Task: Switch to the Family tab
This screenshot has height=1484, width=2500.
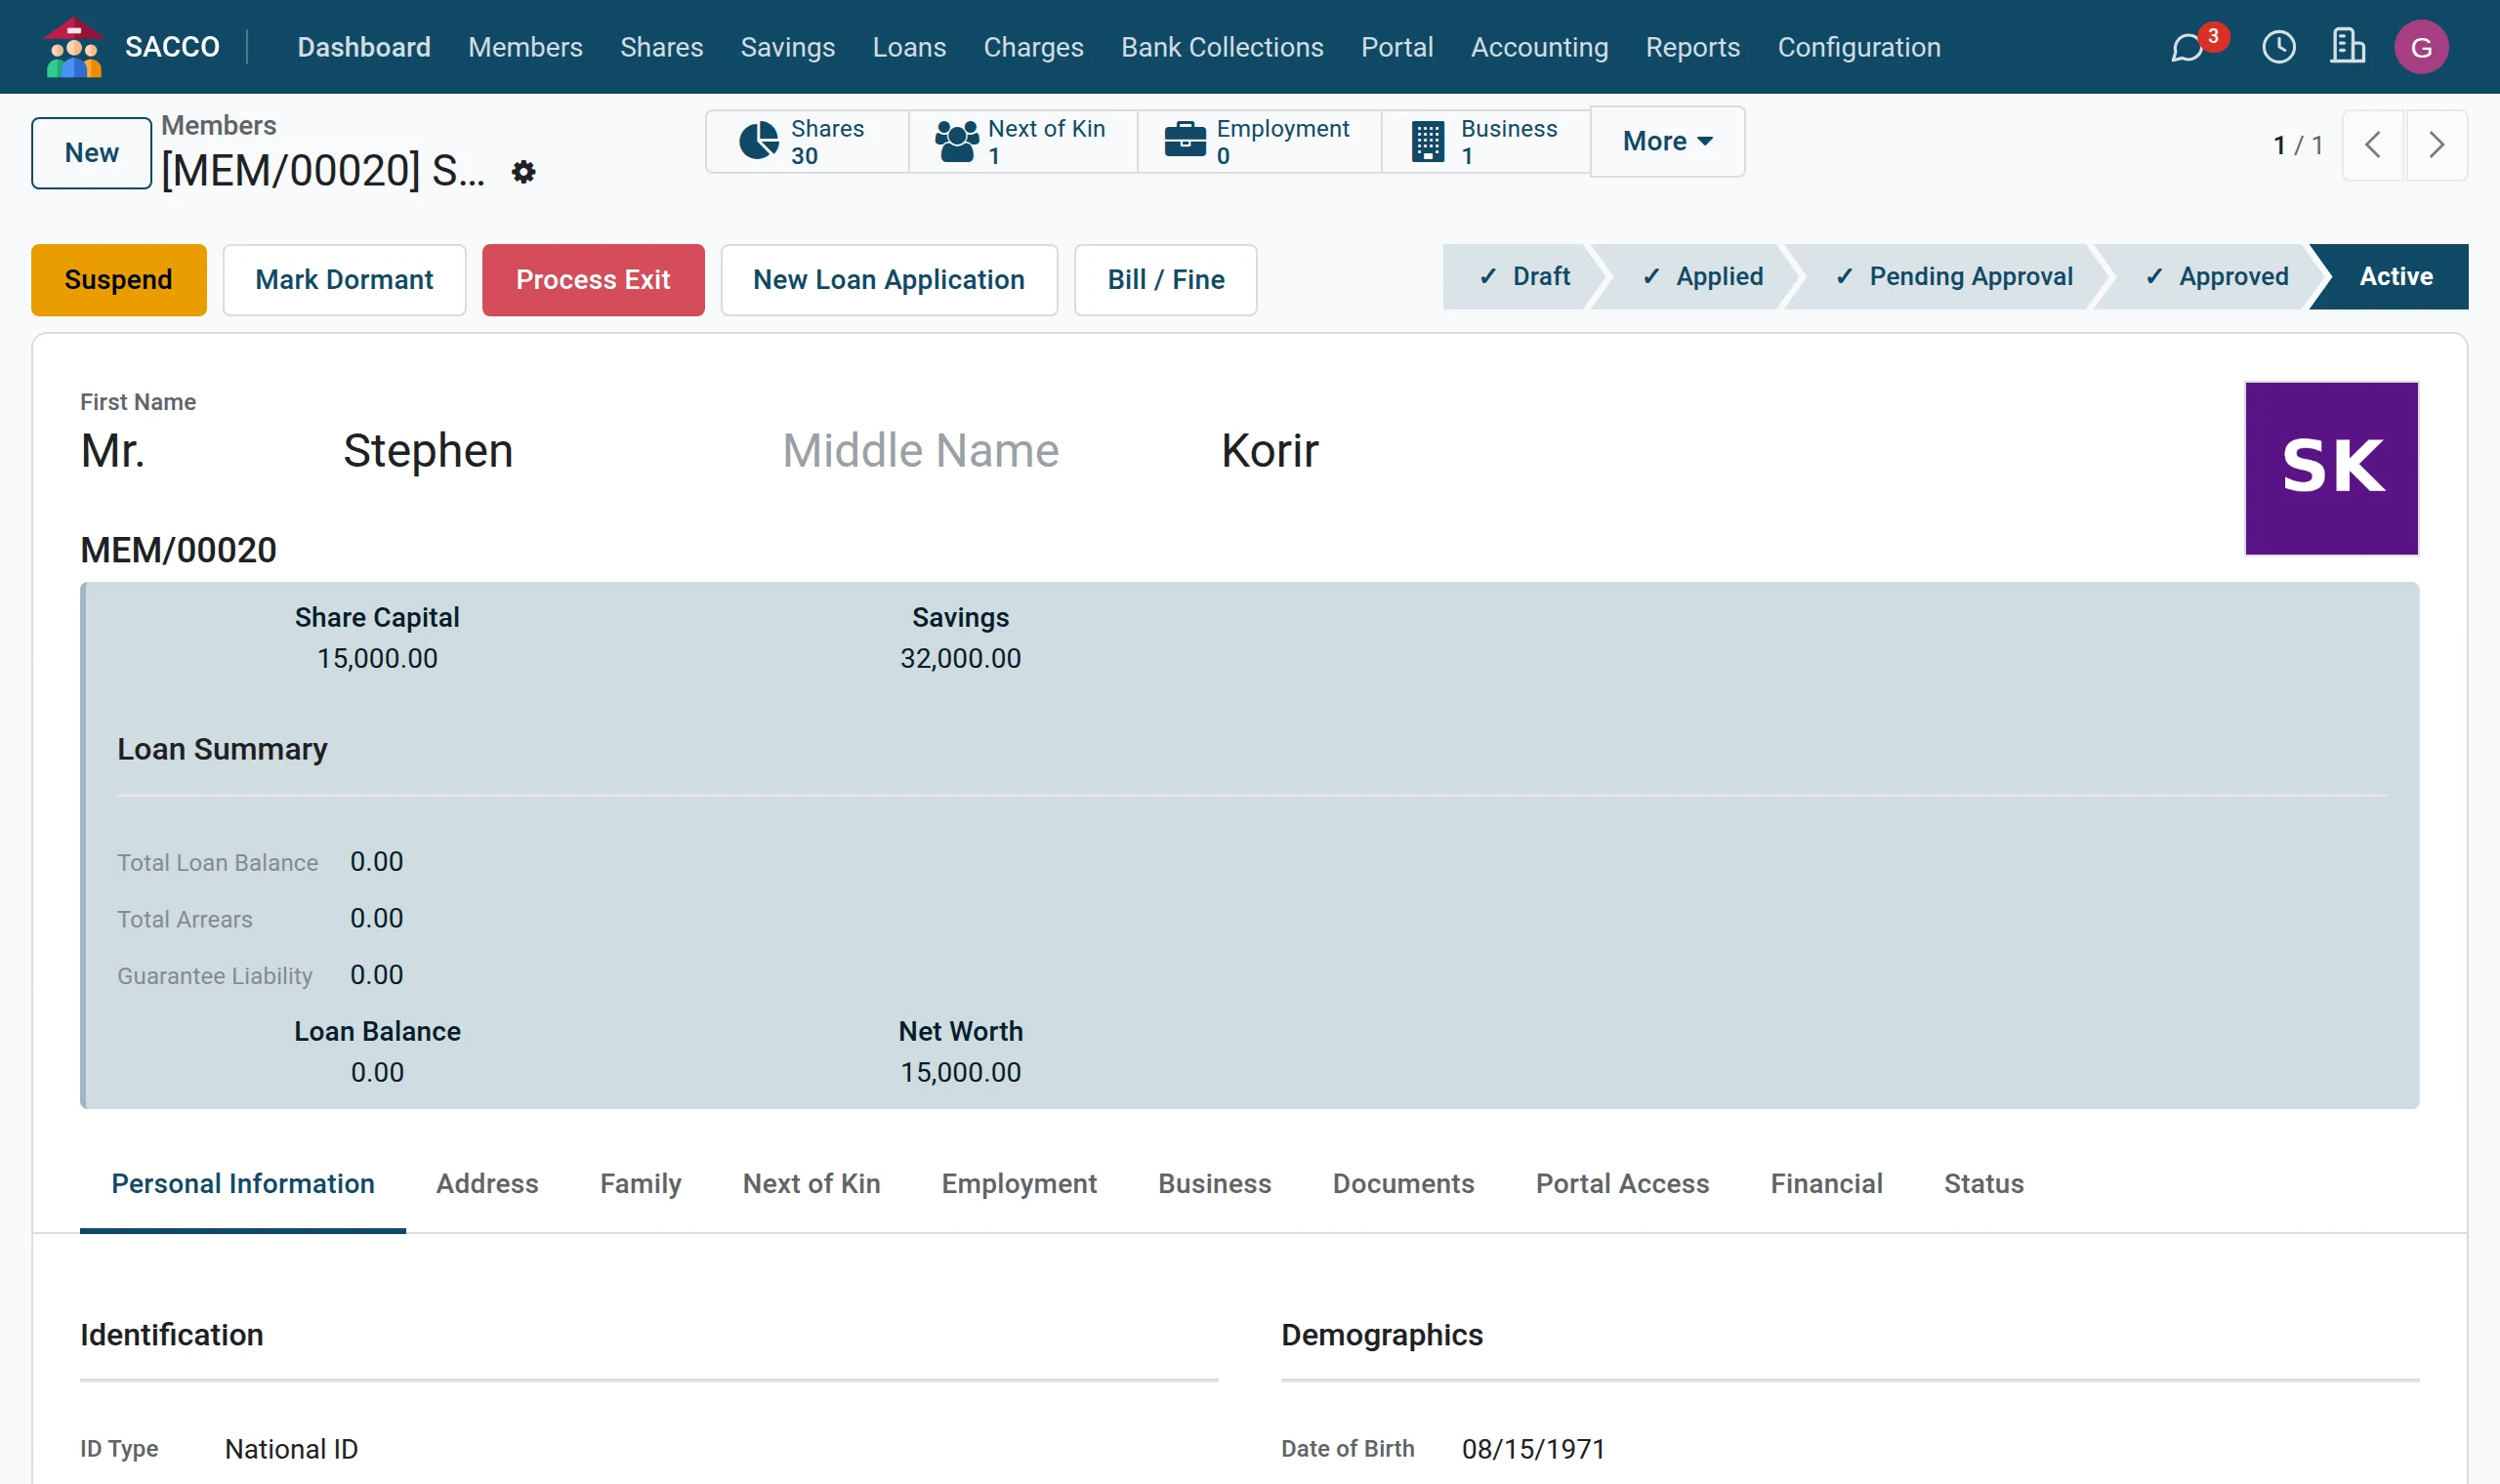Action: pos(640,1184)
